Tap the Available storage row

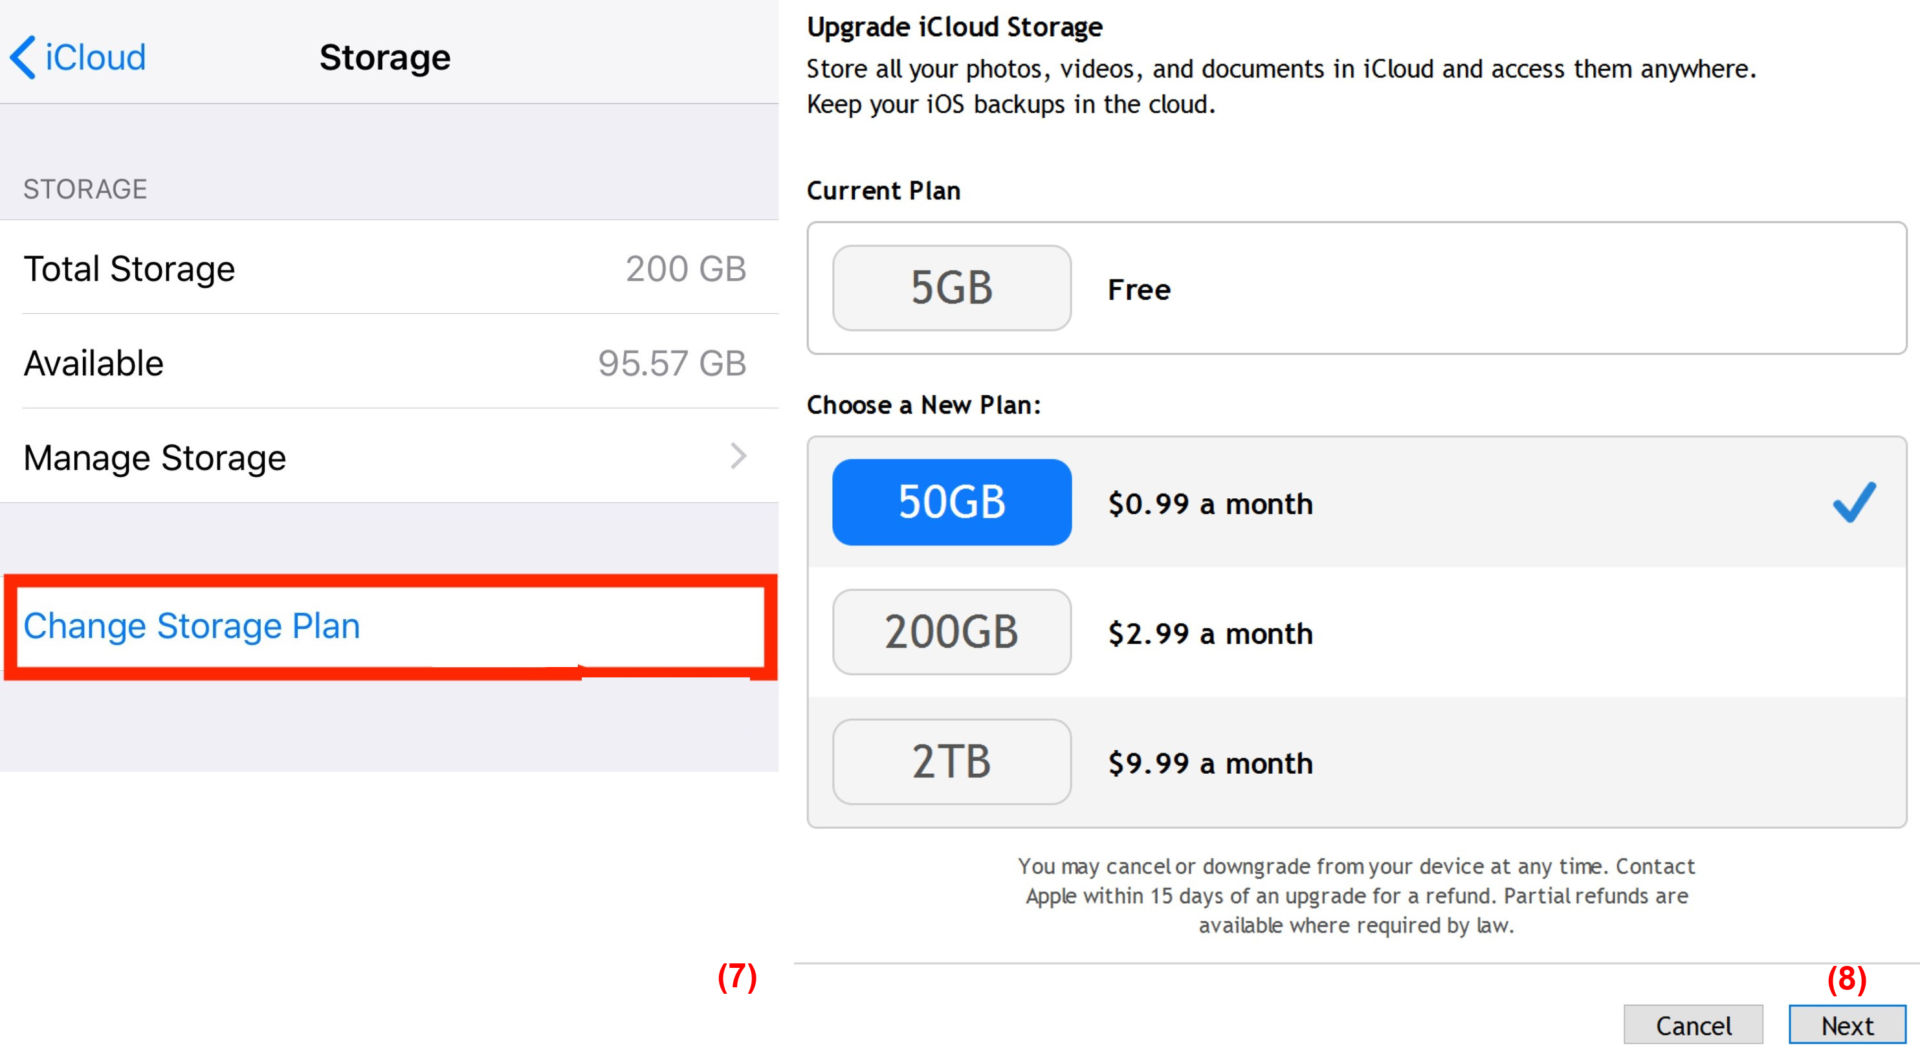(389, 362)
